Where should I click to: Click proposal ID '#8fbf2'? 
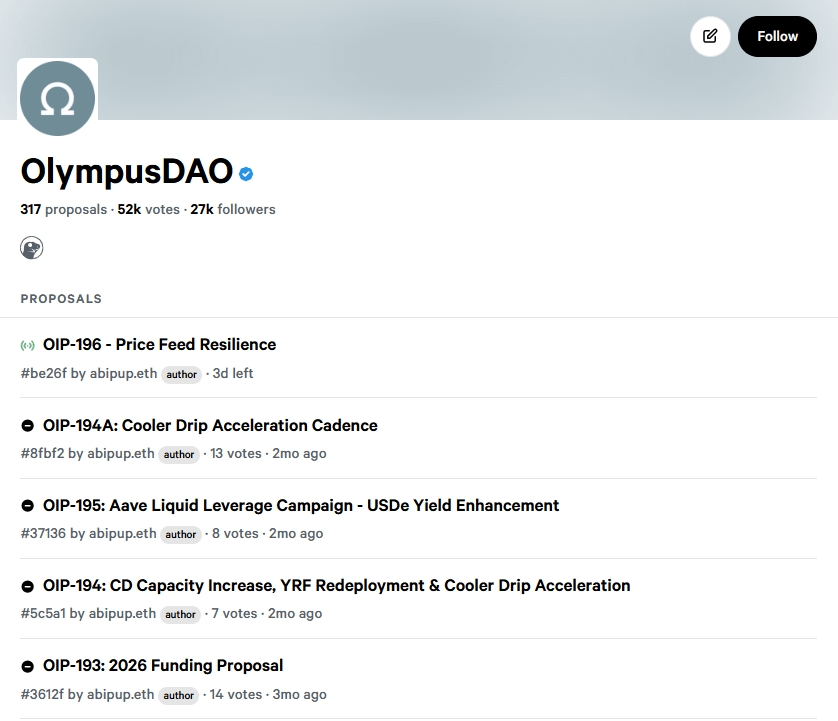(42, 453)
